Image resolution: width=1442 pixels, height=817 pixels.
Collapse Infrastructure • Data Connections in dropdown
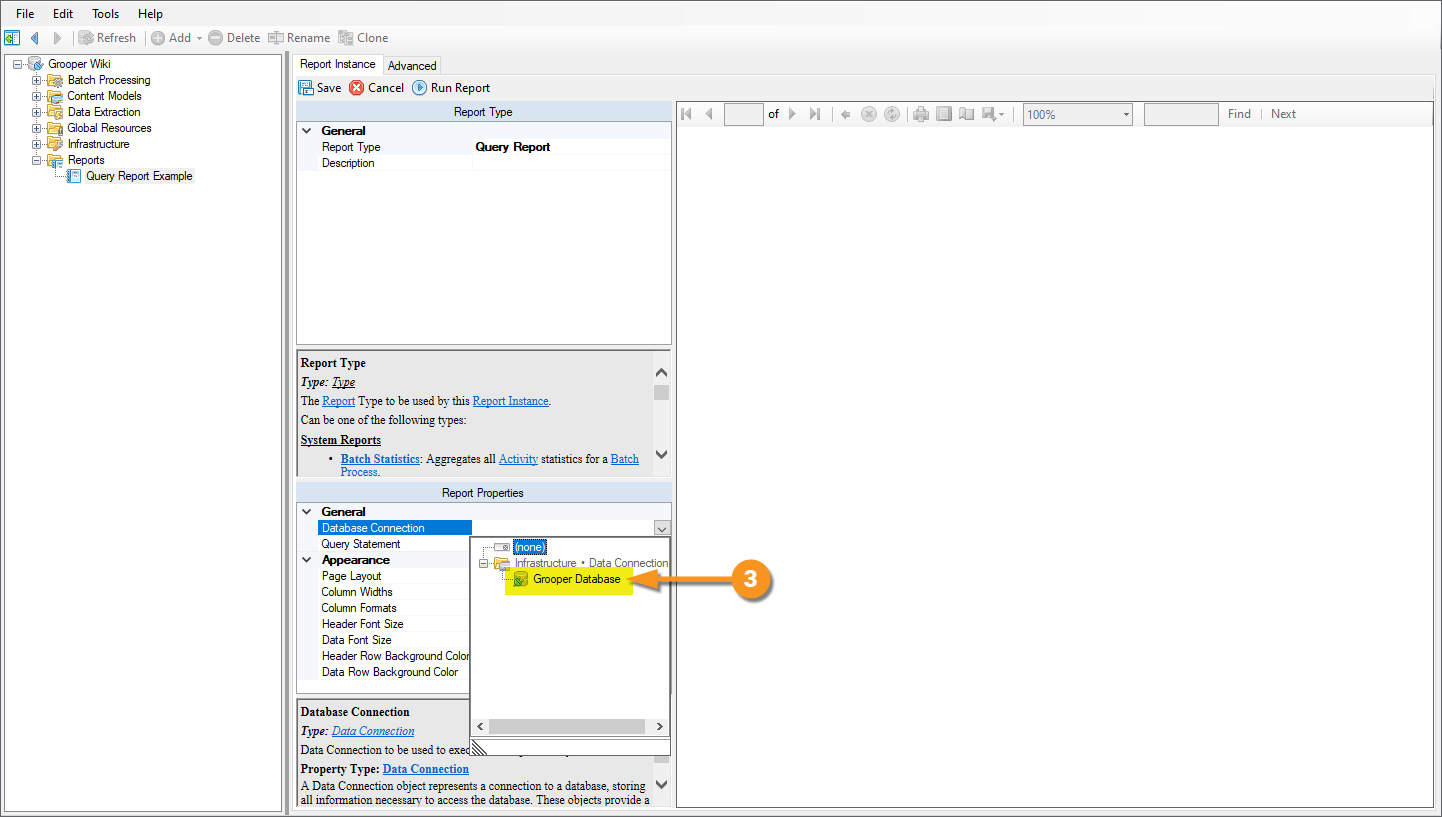pos(485,563)
